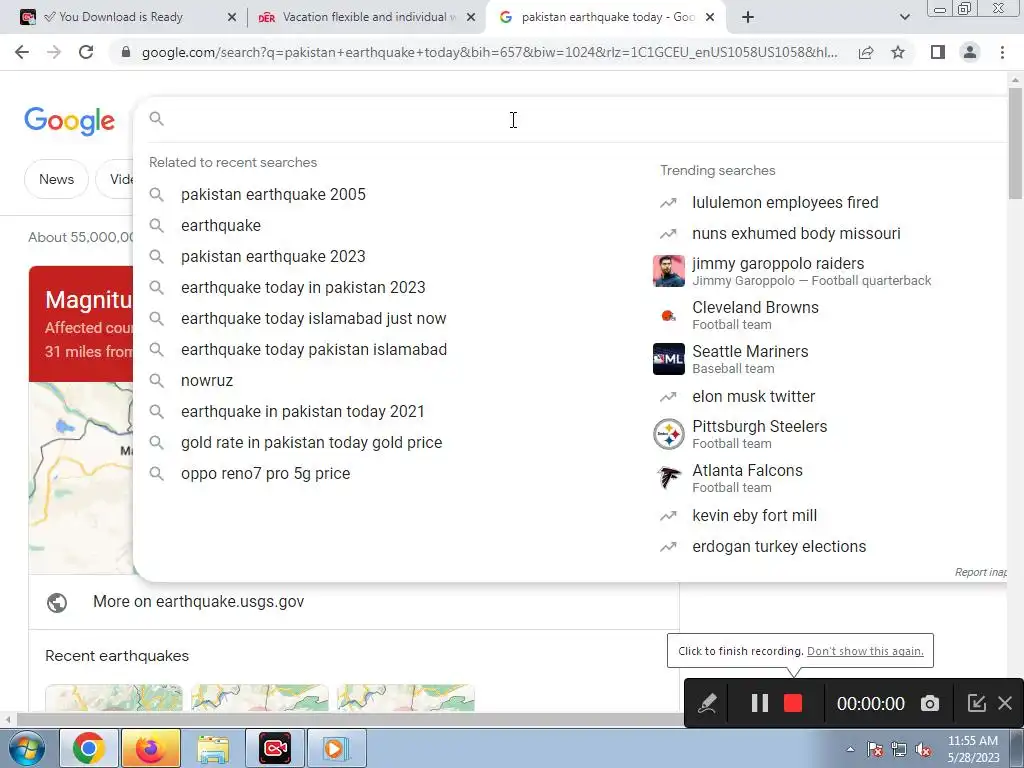Close the Vacation flexible tab
This screenshot has width=1024, height=768.
click(x=471, y=18)
